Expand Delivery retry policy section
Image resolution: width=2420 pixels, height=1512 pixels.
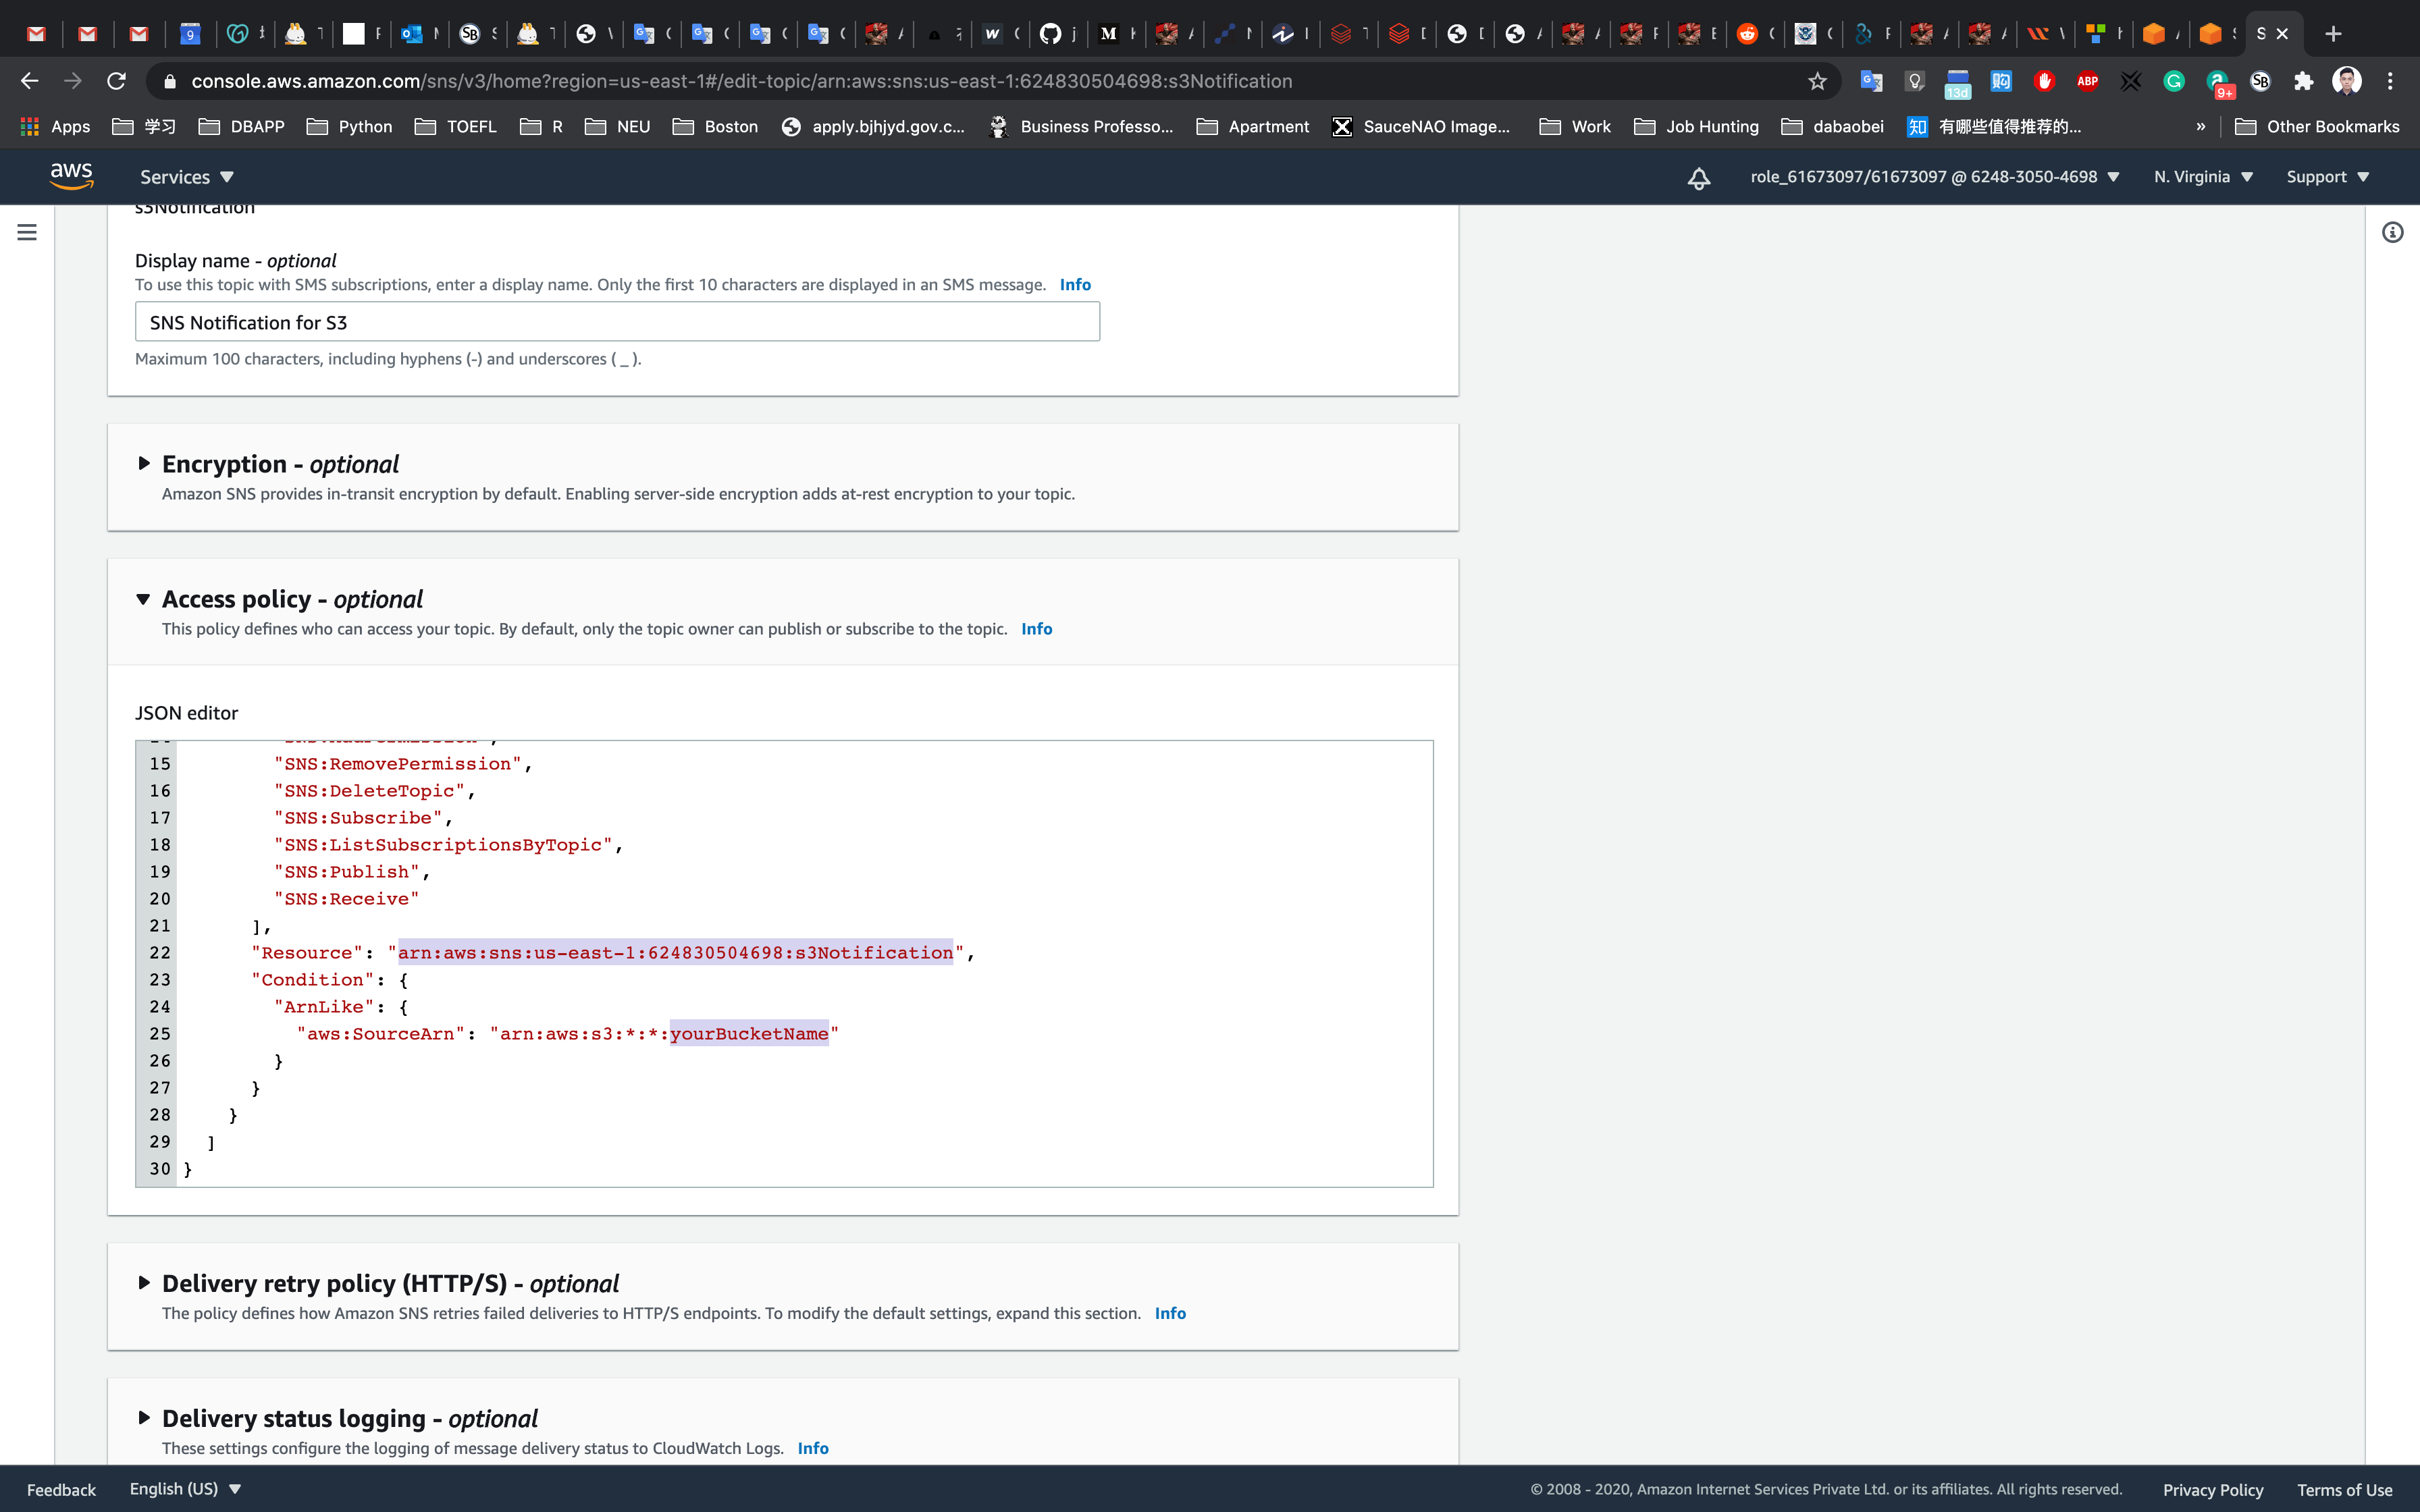coord(144,1283)
